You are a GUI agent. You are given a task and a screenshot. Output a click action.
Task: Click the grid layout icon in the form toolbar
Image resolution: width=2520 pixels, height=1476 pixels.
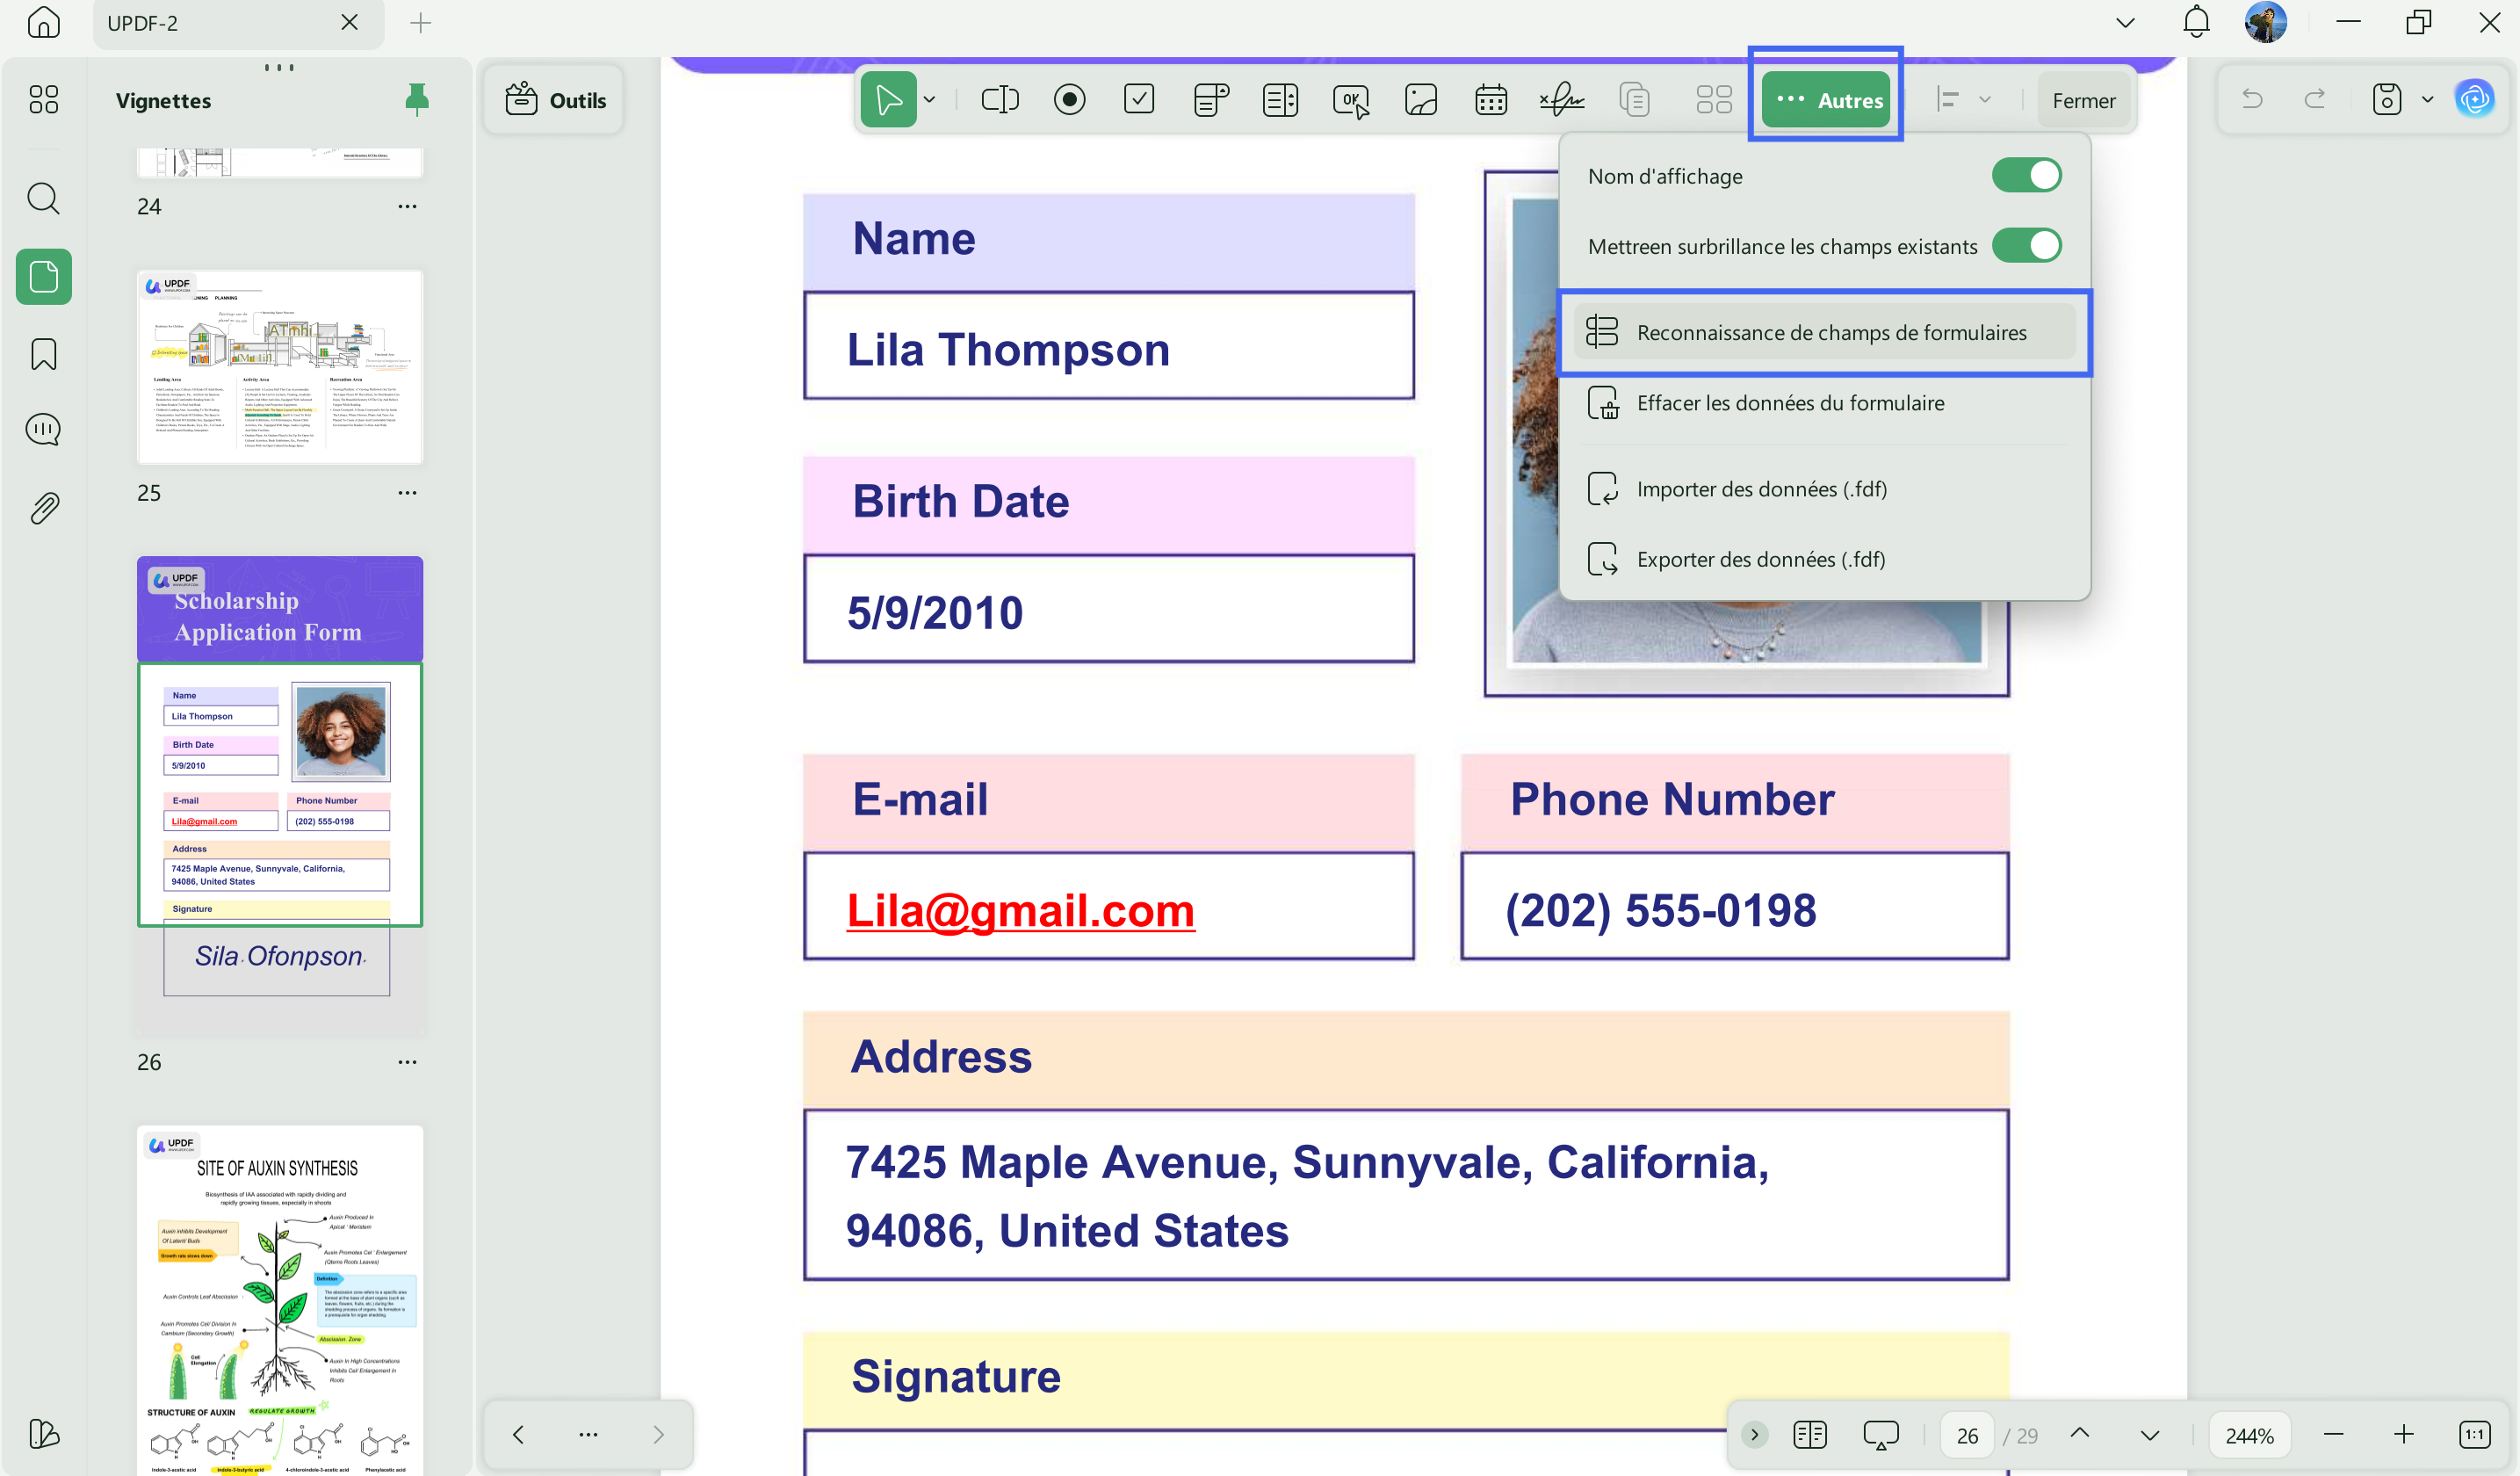coord(1713,99)
